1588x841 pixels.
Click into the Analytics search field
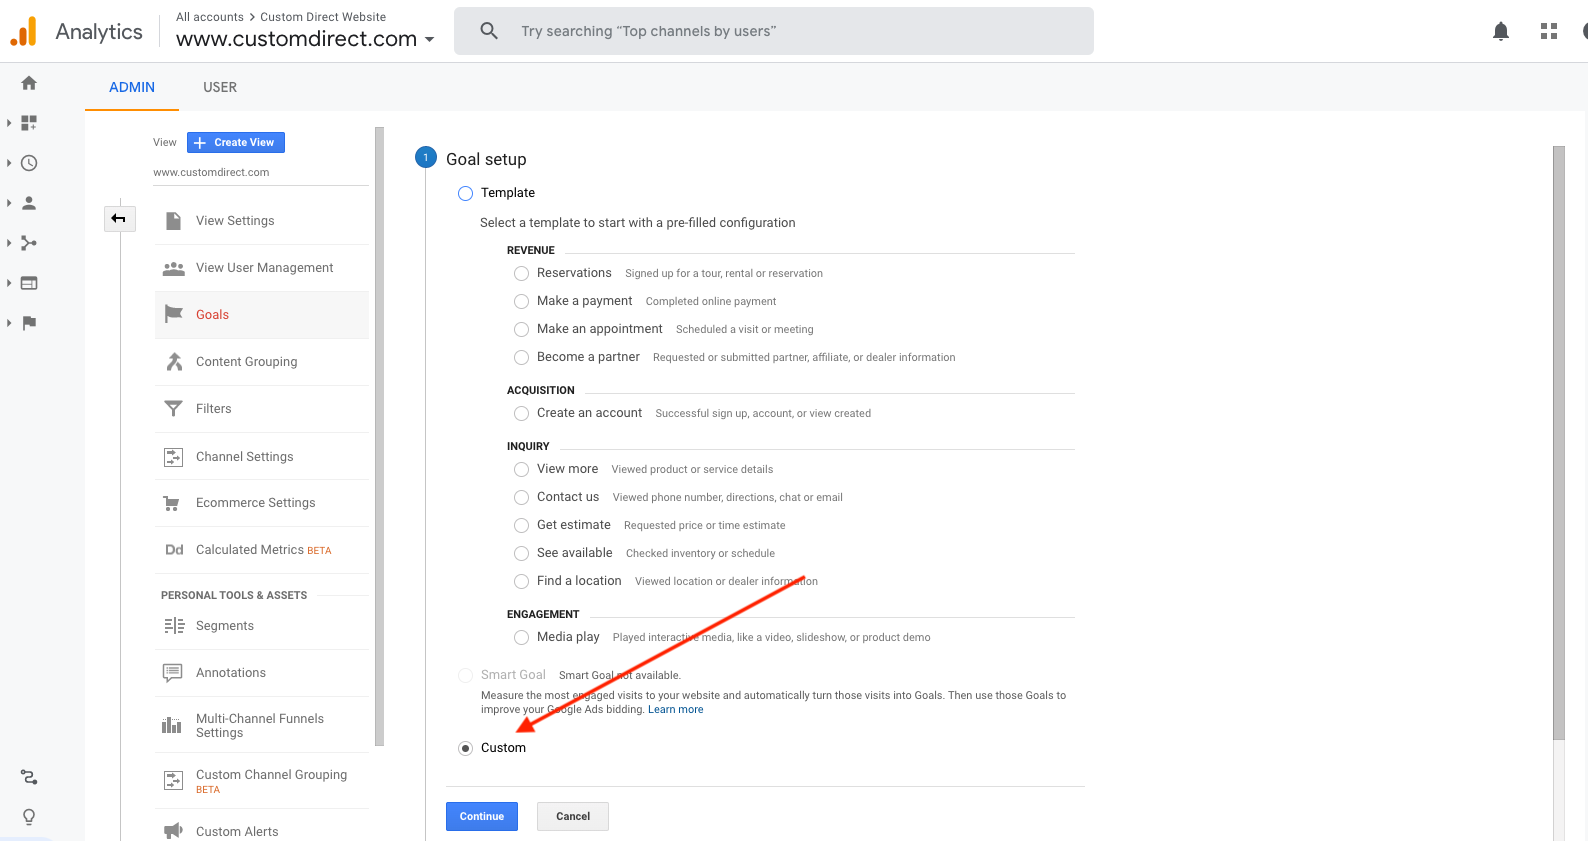tap(774, 31)
